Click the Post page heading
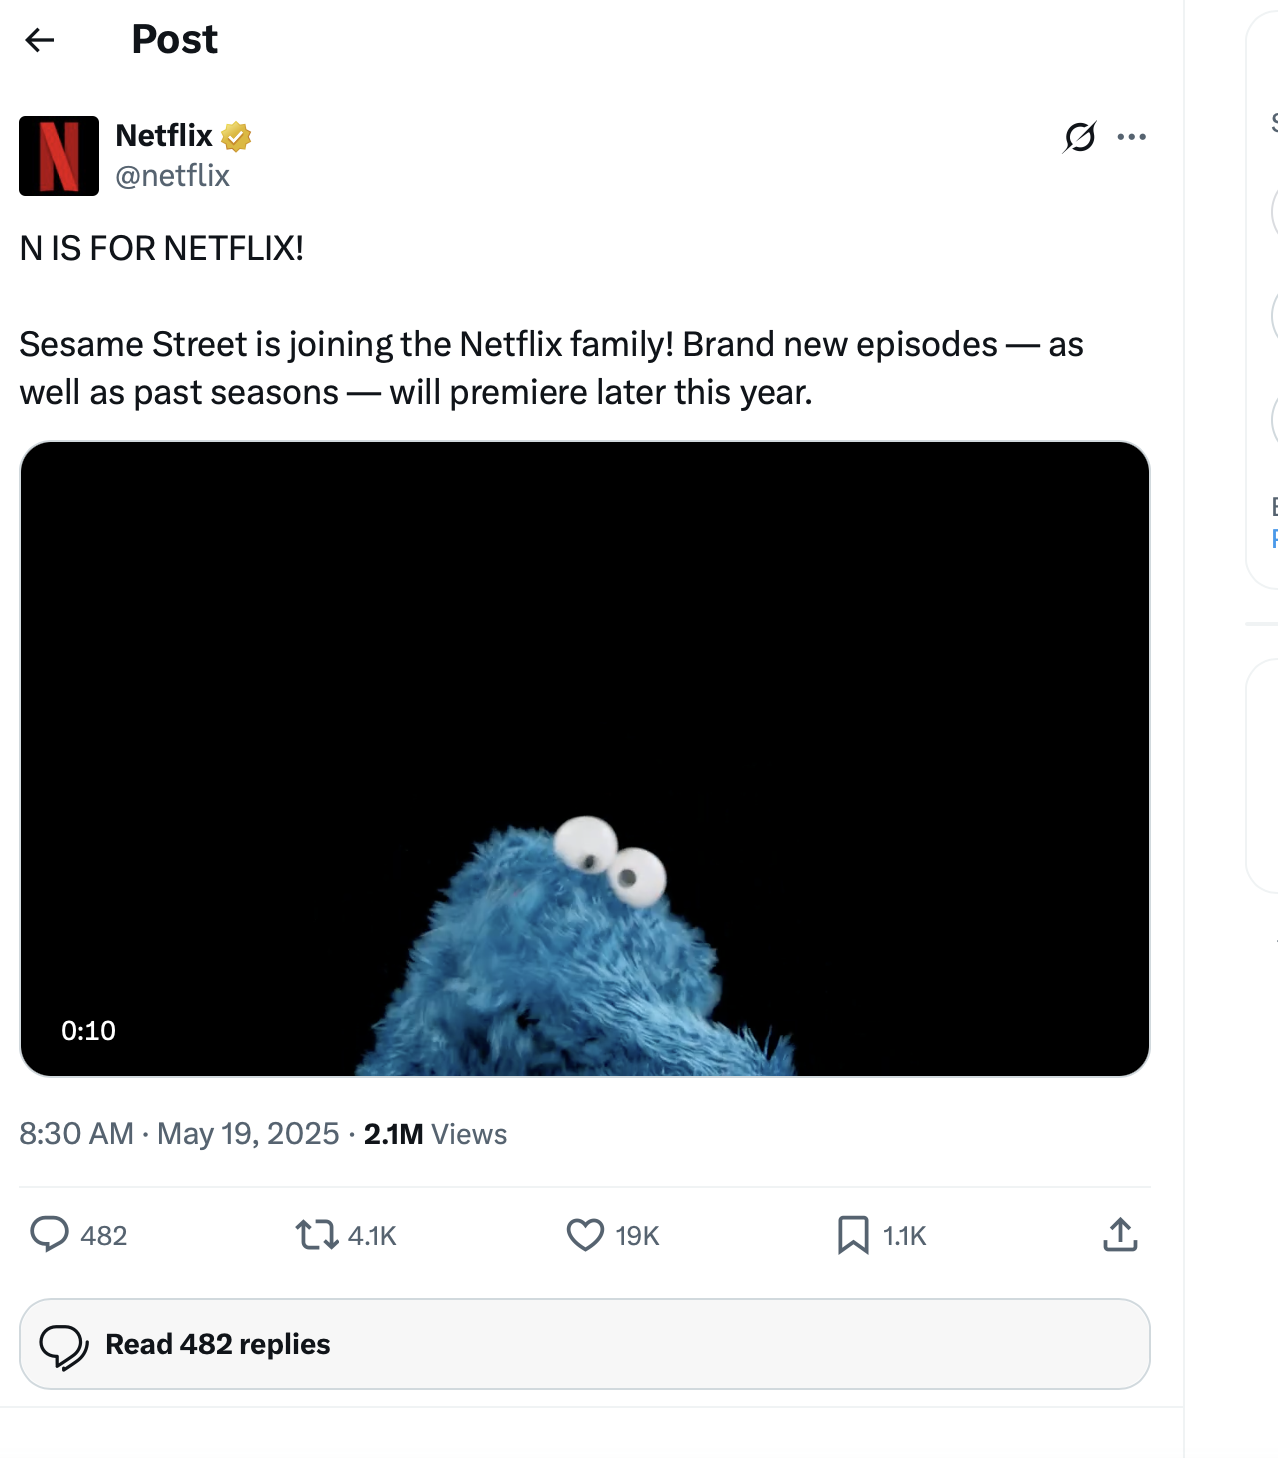1278x1458 pixels. [x=174, y=40]
